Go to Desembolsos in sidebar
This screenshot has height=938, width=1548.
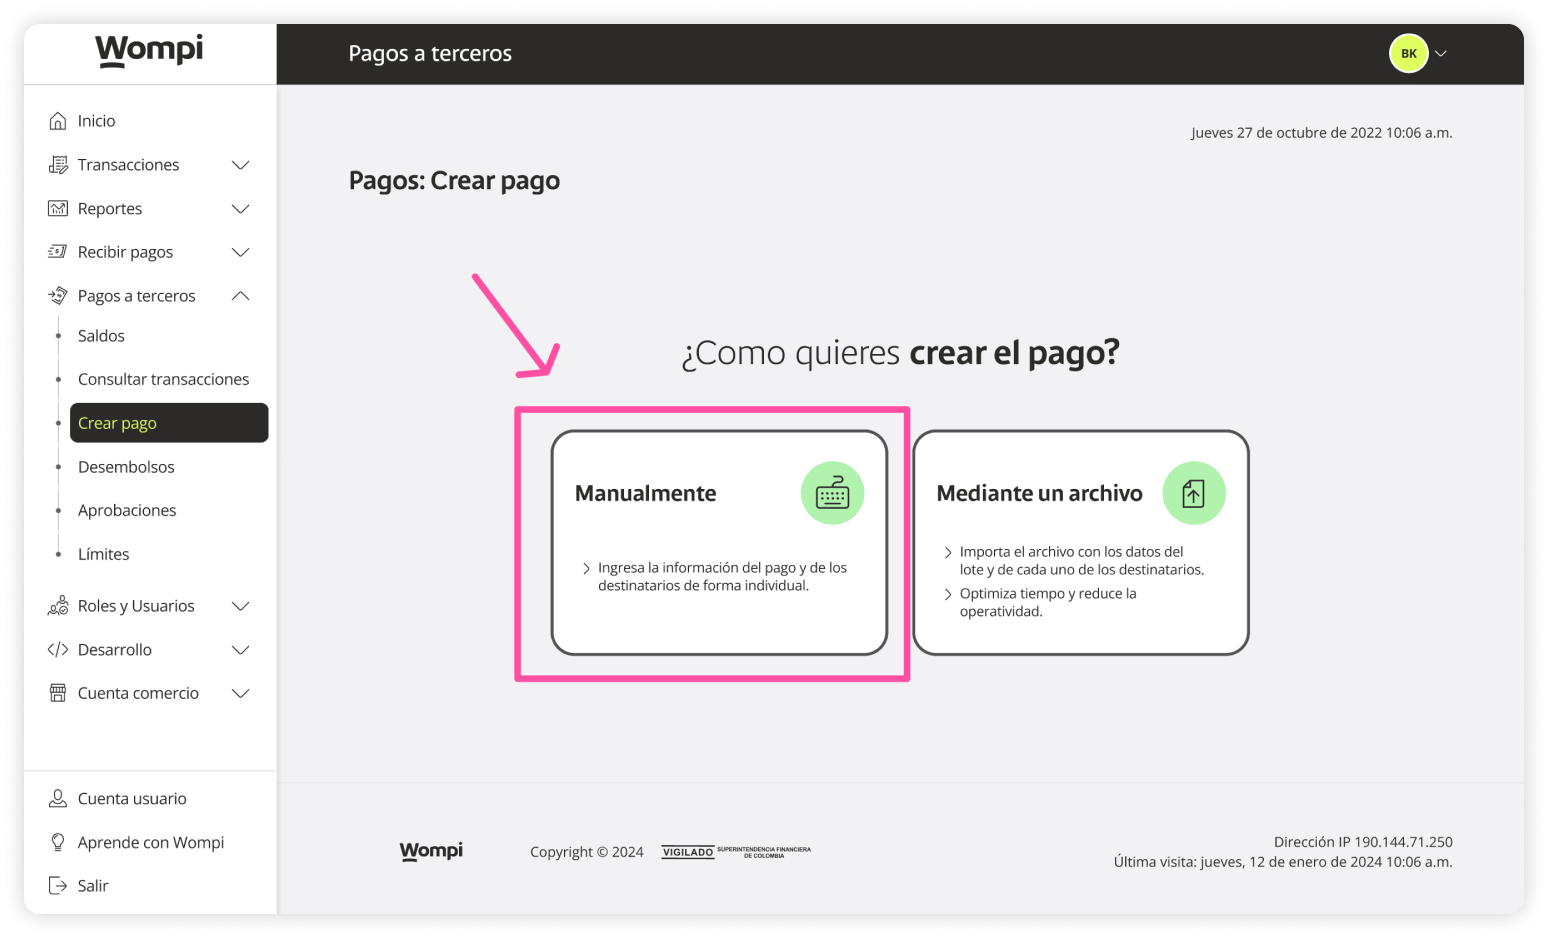tap(126, 467)
